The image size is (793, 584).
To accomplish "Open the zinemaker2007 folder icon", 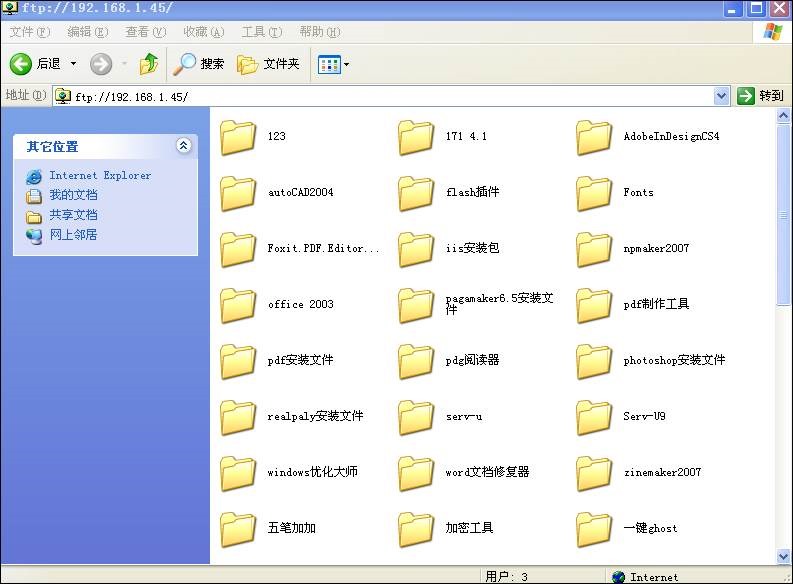I will [x=594, y=473].
